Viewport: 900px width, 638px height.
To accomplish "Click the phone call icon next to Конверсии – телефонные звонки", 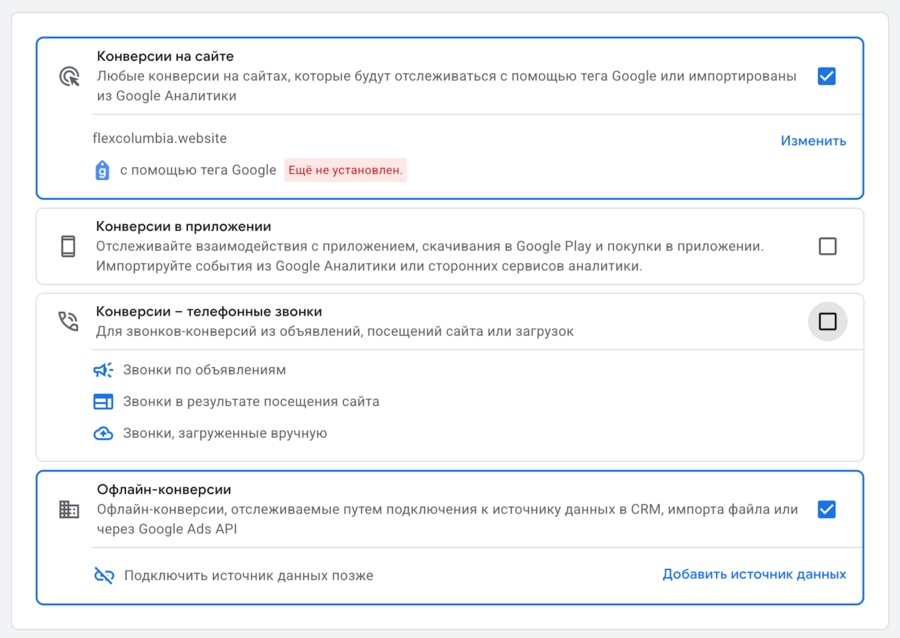I will pos(66,320).
